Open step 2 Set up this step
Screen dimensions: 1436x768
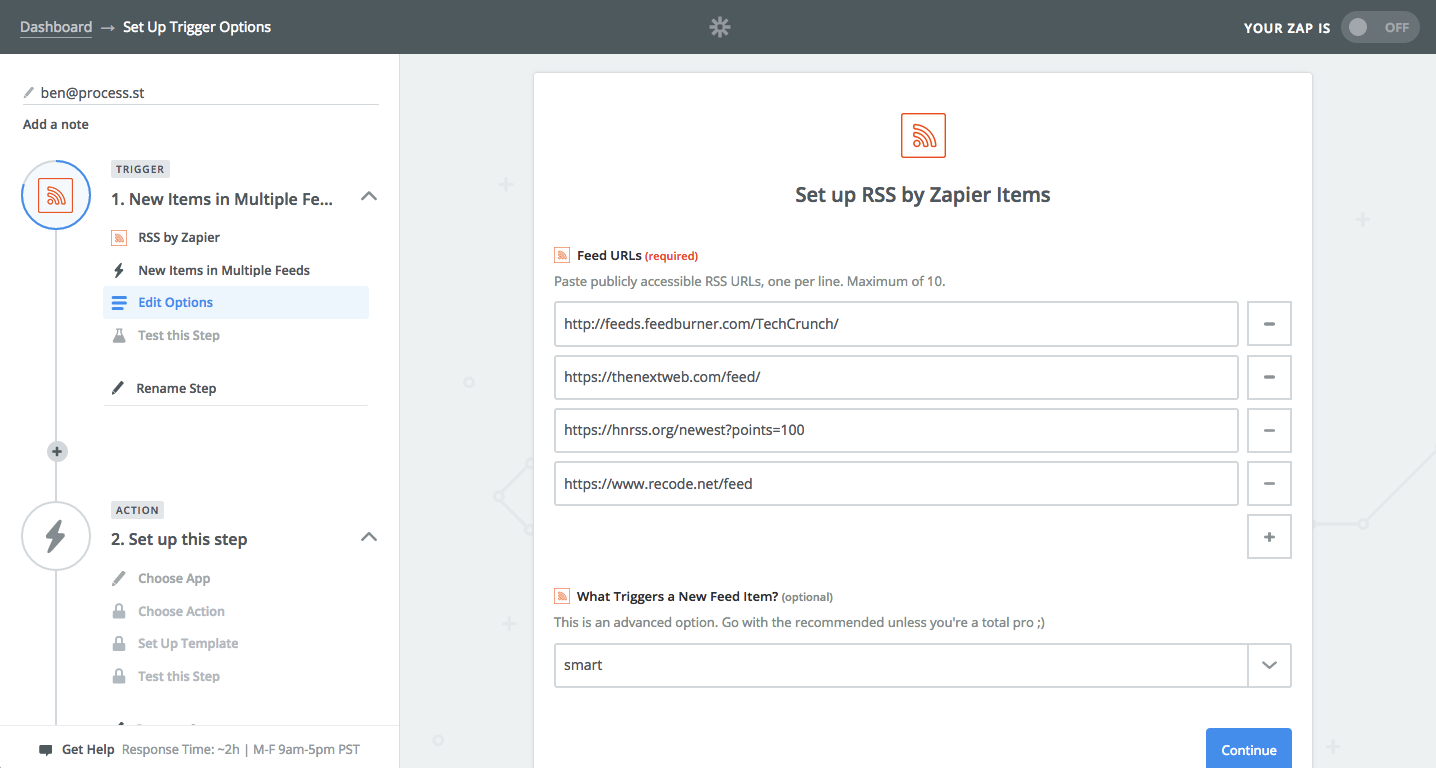(x=179, y=539)
